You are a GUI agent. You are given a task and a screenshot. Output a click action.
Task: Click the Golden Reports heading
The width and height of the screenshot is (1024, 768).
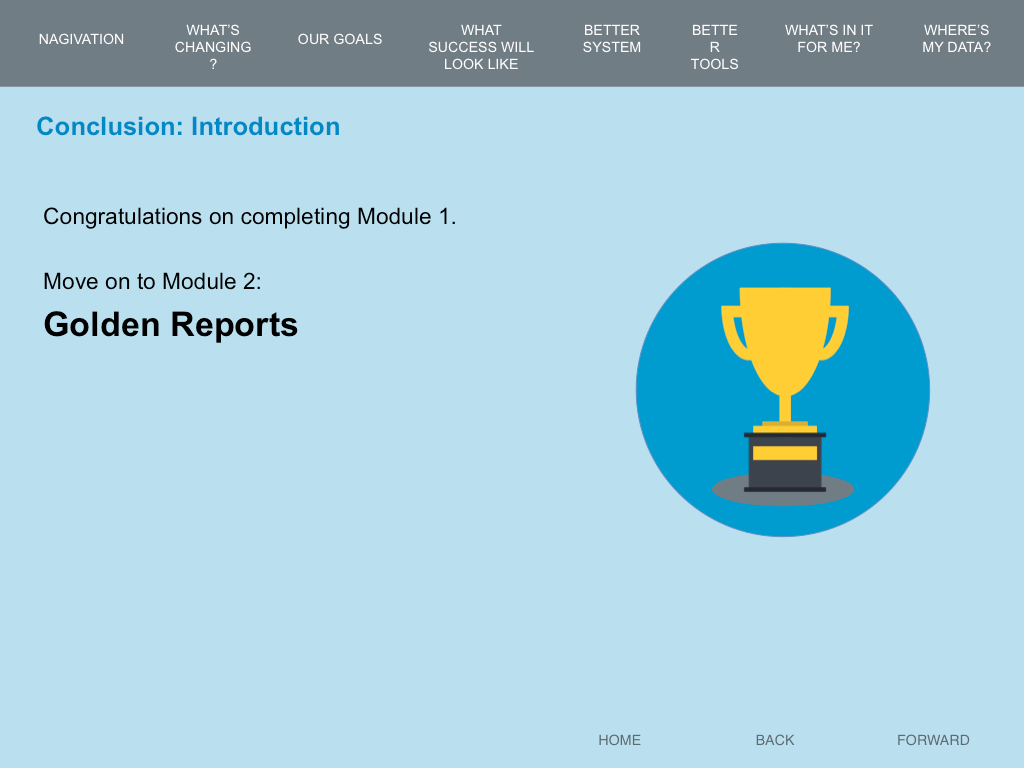pos(170,325)
